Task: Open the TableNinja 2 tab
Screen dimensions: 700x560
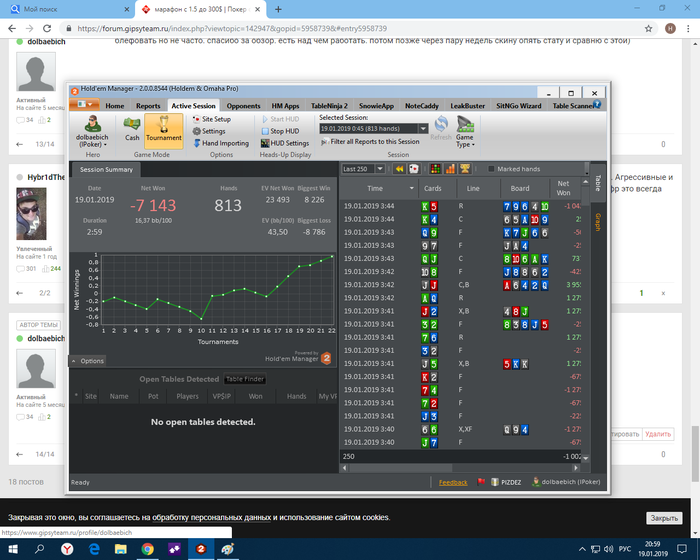Action: coord(329,106)
